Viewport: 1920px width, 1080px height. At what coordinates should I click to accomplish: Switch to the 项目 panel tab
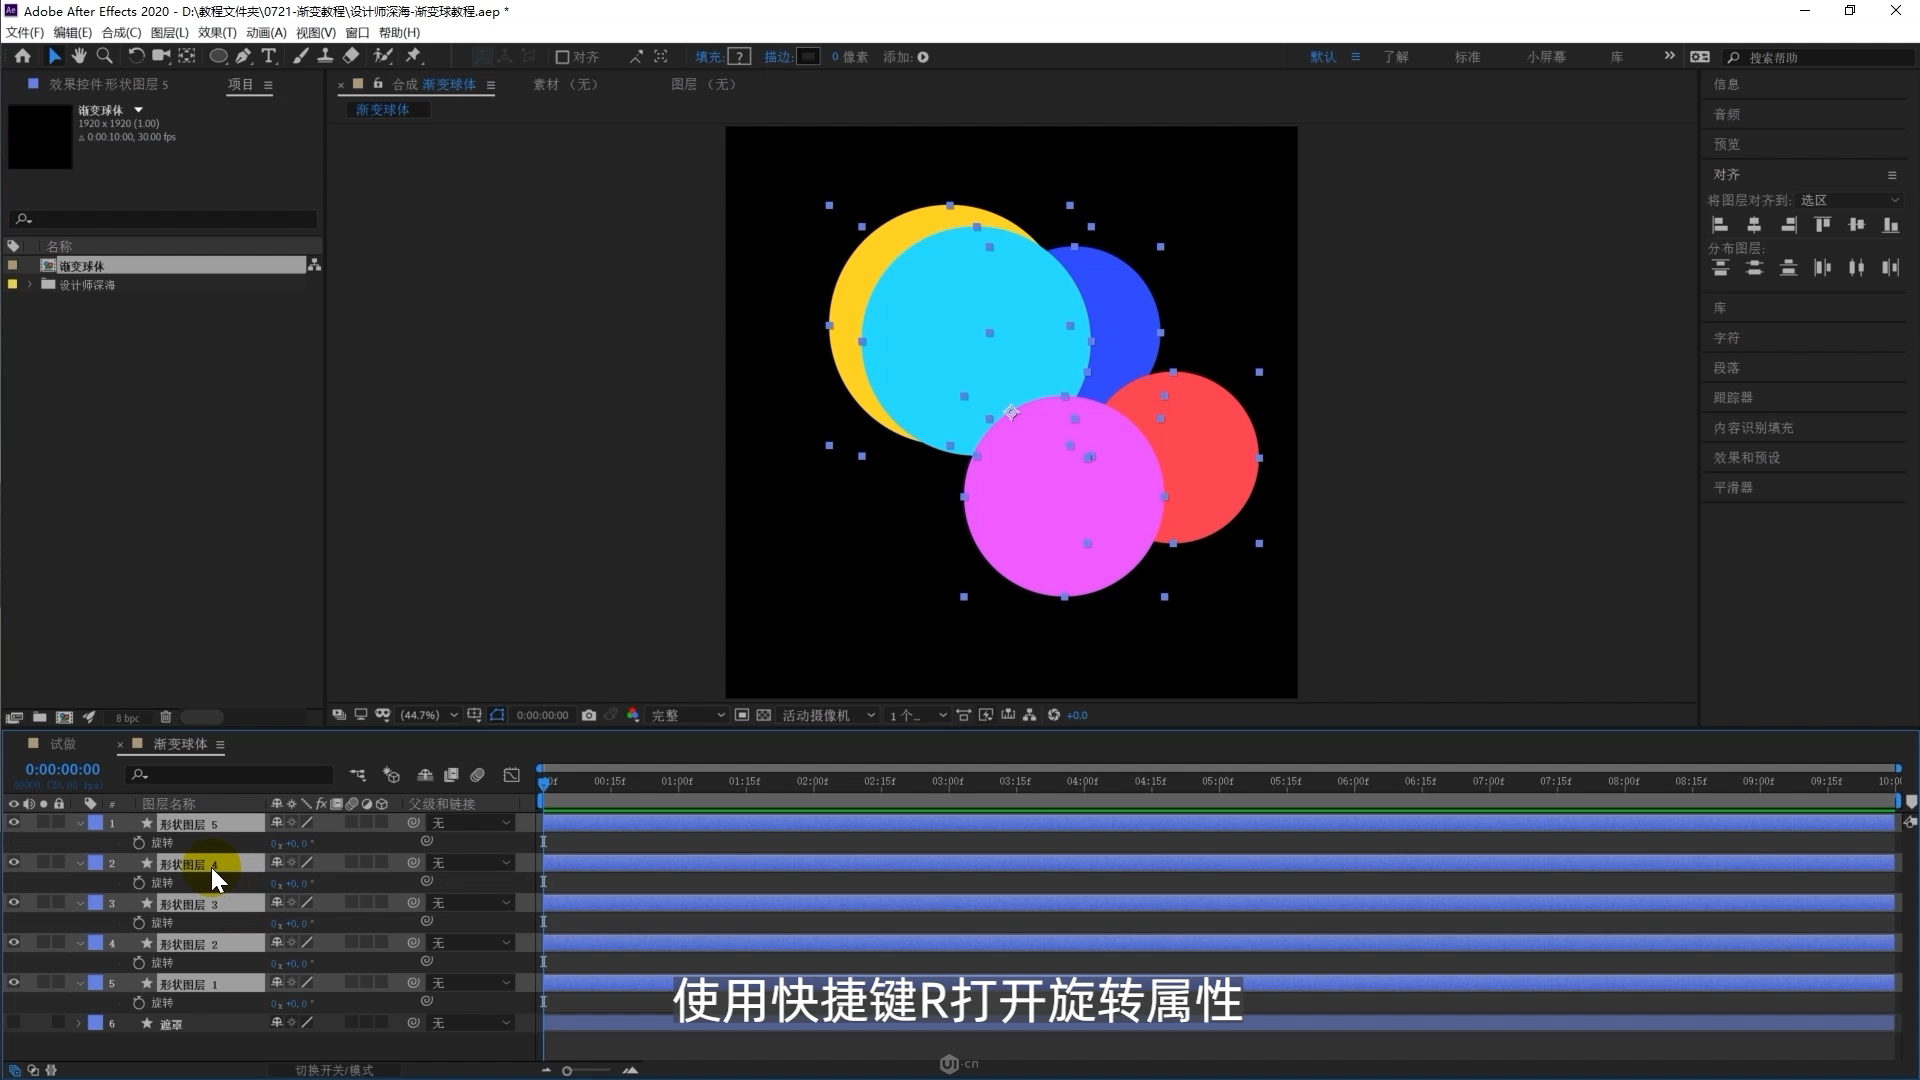pyautogui.click(x=241, y=85)
